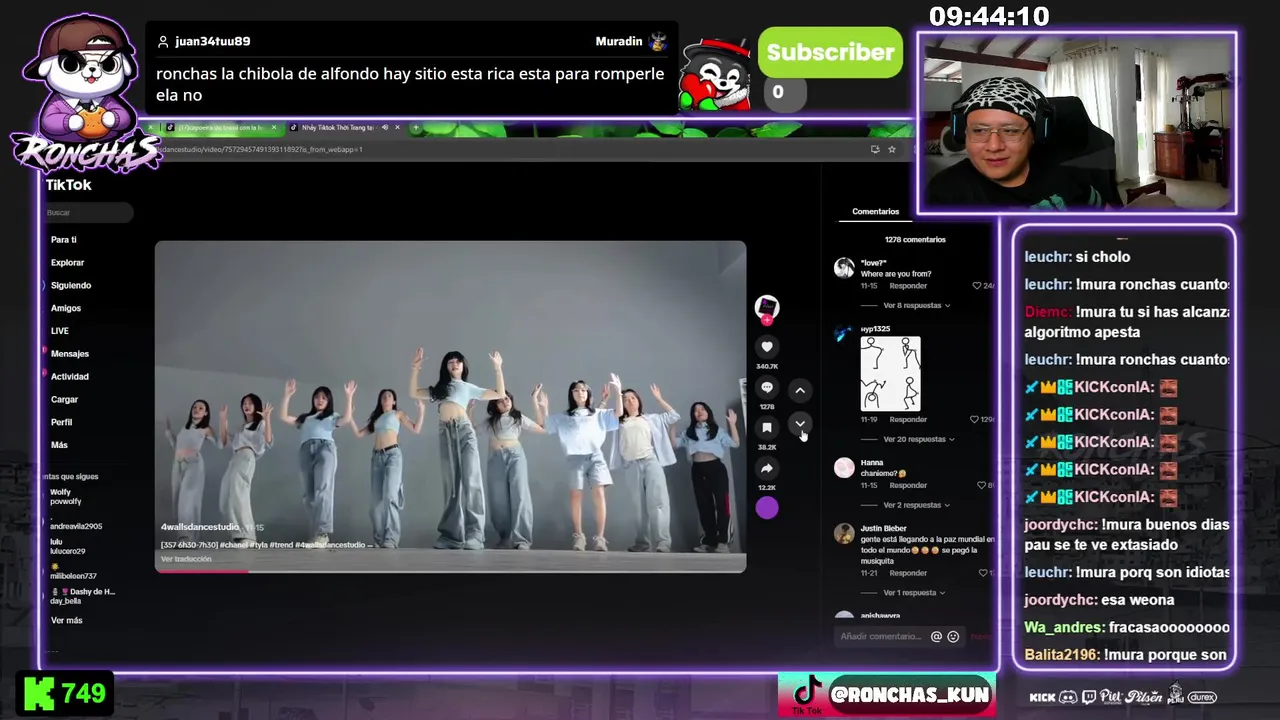Open "Cargar" upload page
Viewport: 1280px width, 720px height.
point(65,400)
